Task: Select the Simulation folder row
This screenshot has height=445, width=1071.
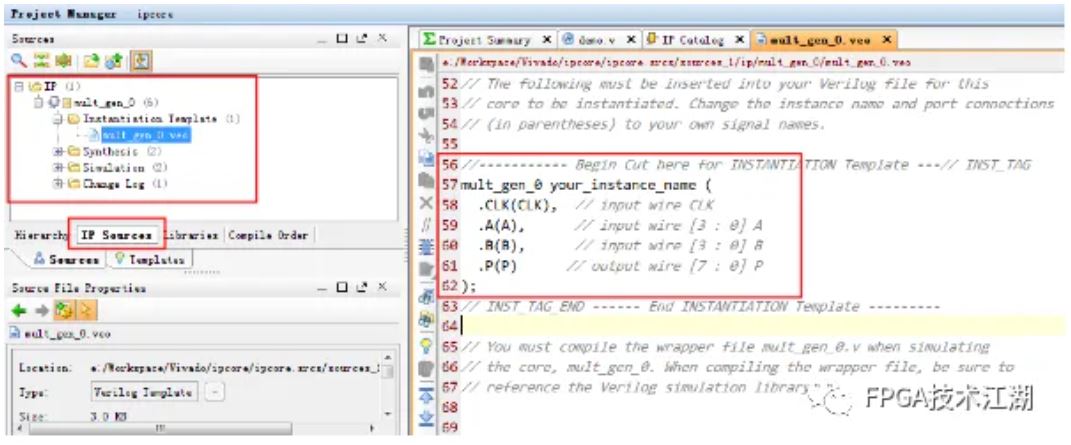Action: [119, 167]
